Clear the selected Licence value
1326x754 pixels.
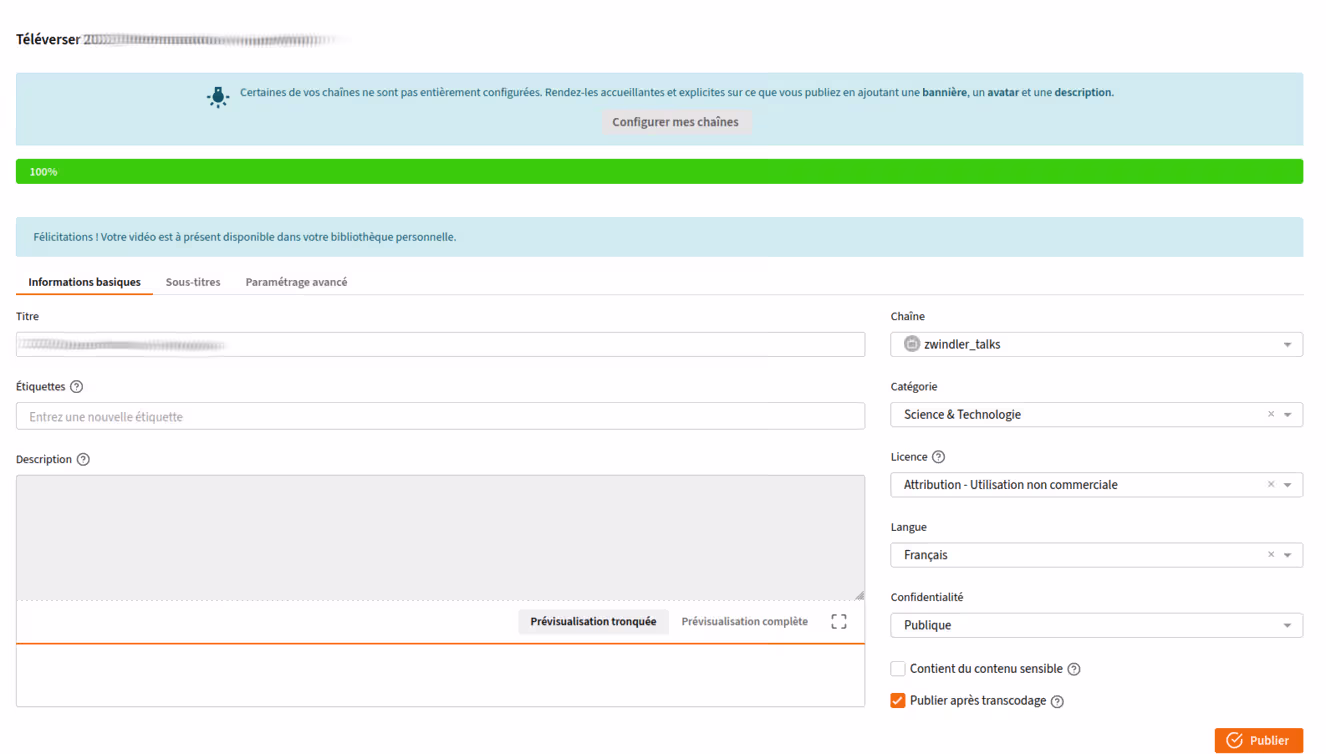point(1271,485)
